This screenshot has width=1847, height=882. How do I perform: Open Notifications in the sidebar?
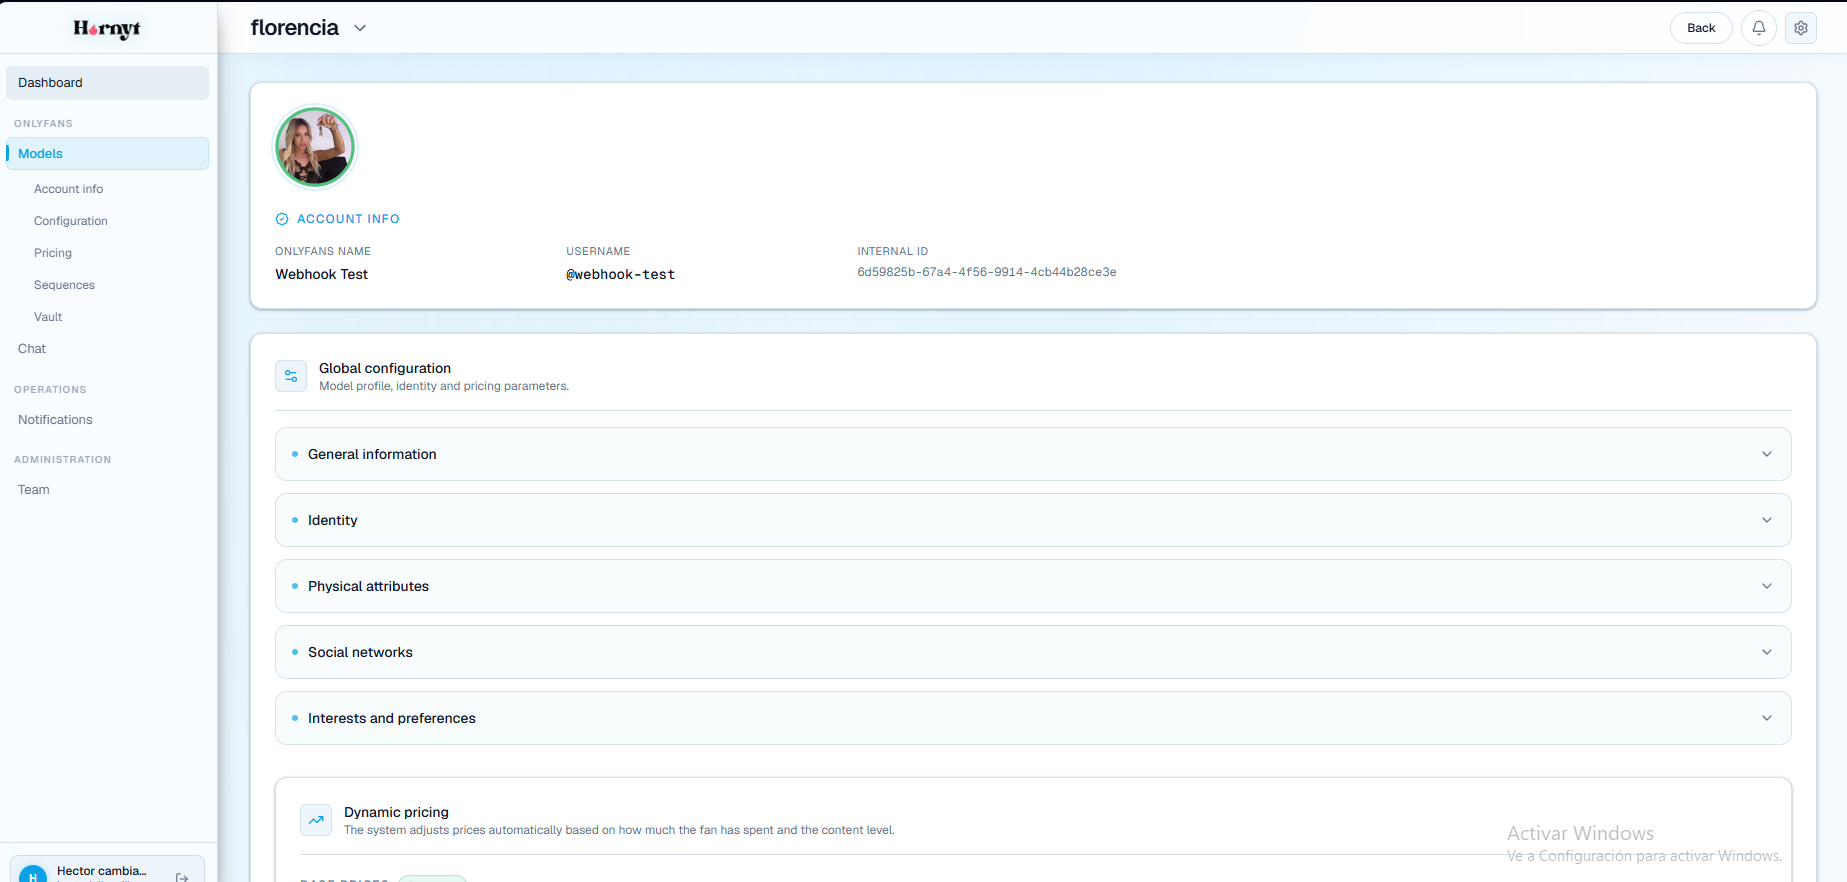point(55,420)
